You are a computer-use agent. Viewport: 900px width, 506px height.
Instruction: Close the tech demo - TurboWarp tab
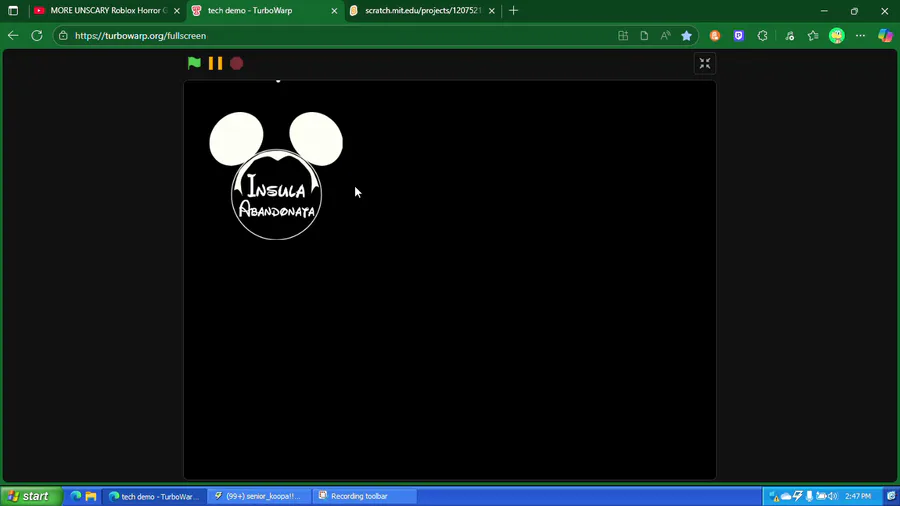coord(334,11)
